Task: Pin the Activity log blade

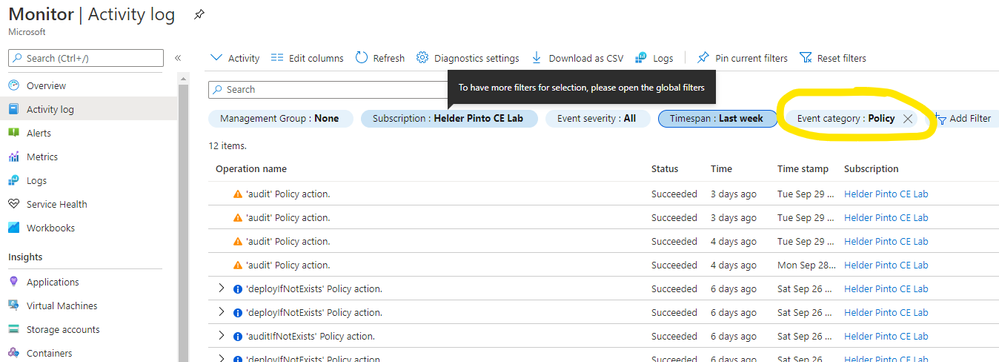Action: click(199, 15)
